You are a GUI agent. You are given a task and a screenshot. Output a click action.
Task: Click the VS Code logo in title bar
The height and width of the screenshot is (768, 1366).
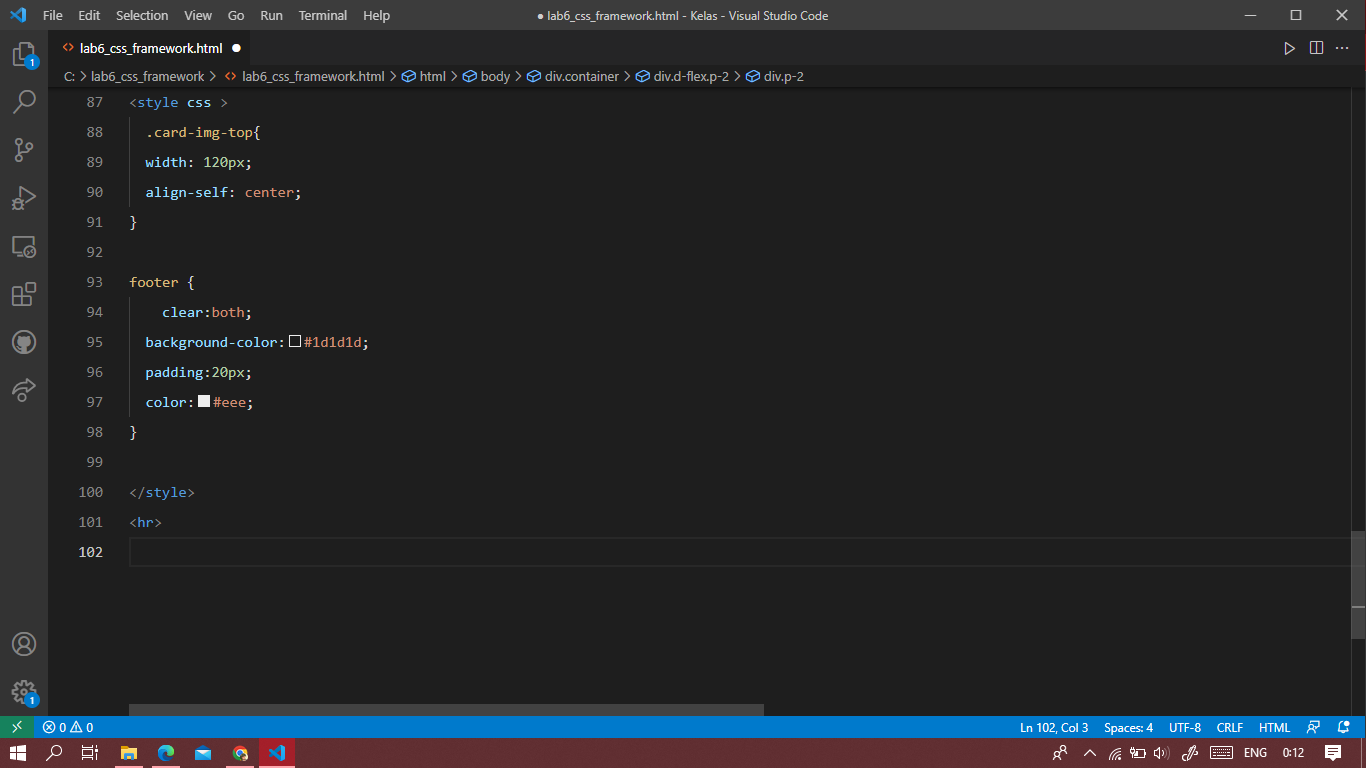tap(17, 15)
